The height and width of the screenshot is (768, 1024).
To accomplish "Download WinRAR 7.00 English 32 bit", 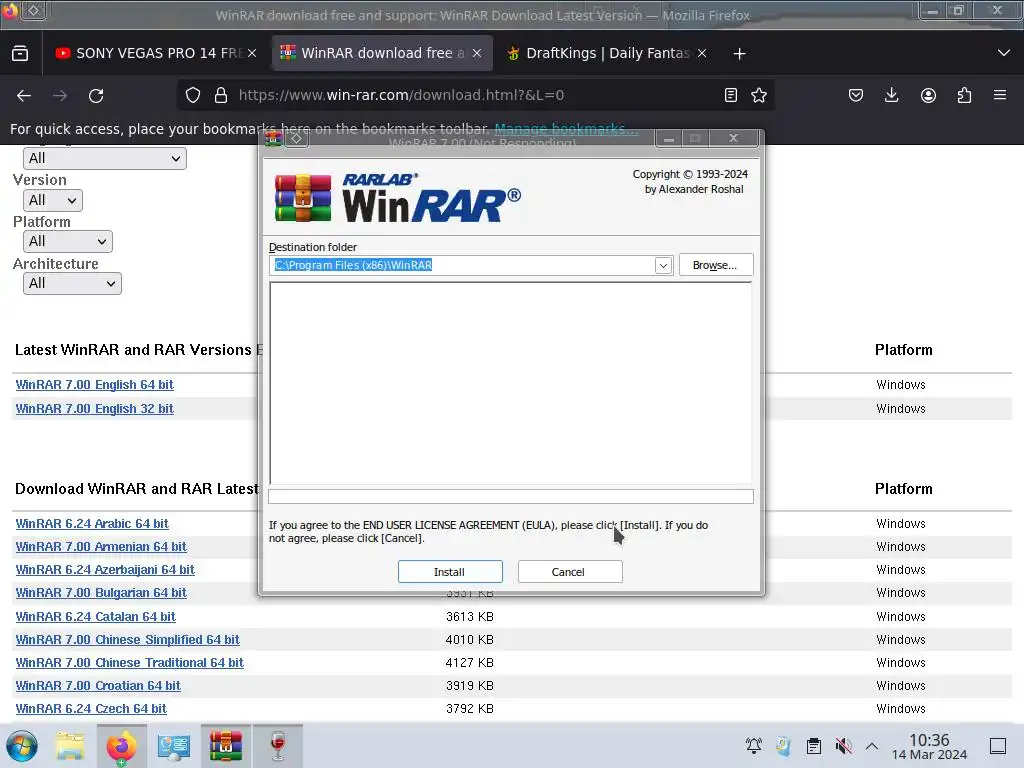I will [x=95, y=409].
